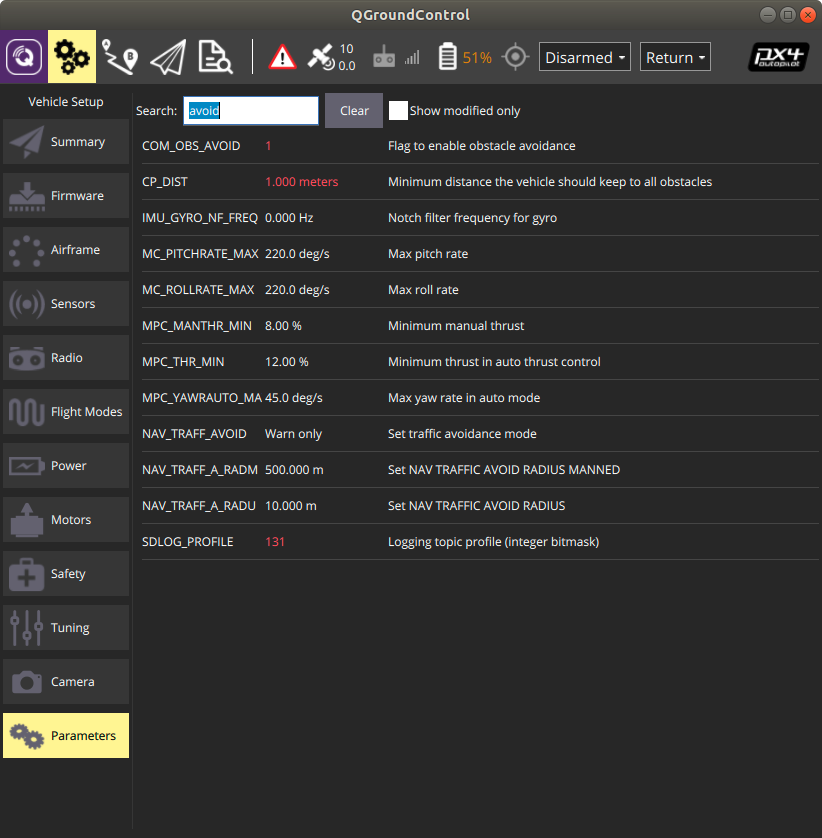The width and height of the screenshot is (822, 838).
Task: Edit the COM_OBS_AVOID parameter row
Action: pos(480,146)
